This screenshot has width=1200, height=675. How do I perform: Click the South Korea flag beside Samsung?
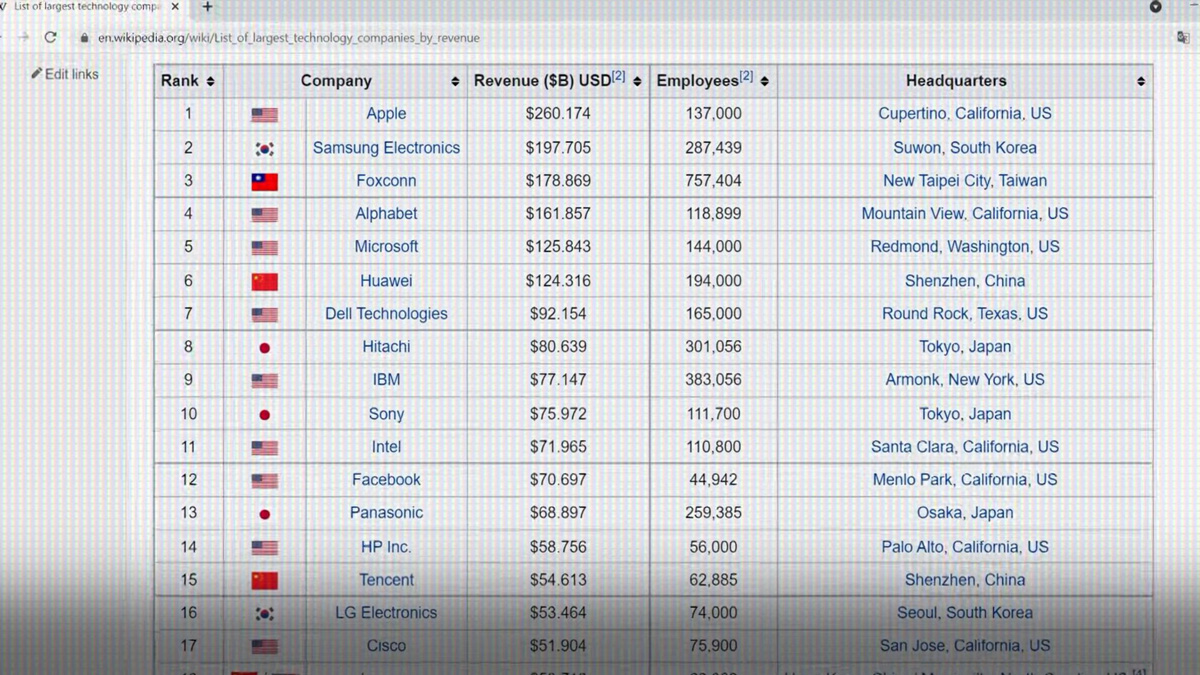point(264,149)
